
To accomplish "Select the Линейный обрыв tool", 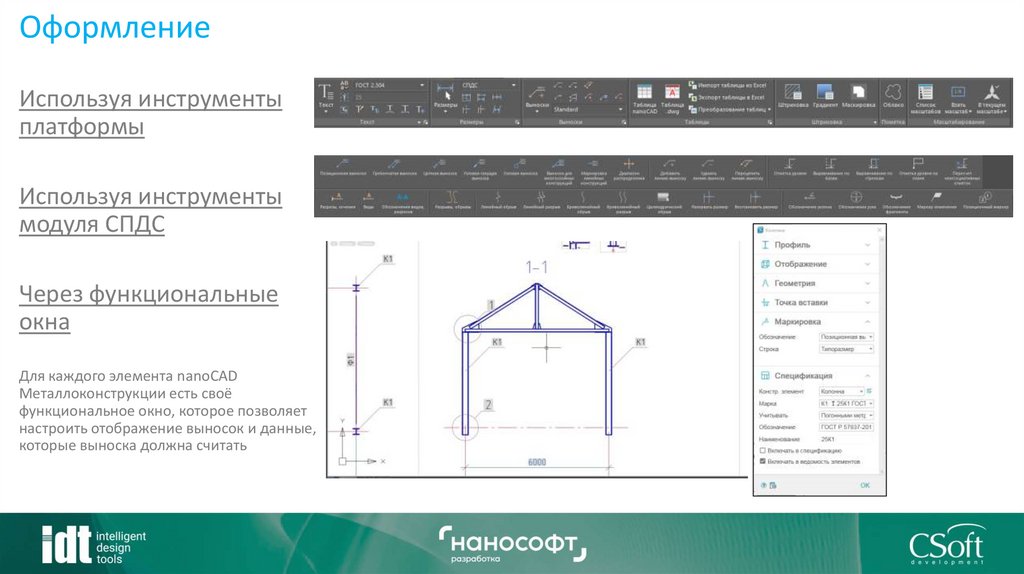I will pyautogui.click(x=498, y=200).
